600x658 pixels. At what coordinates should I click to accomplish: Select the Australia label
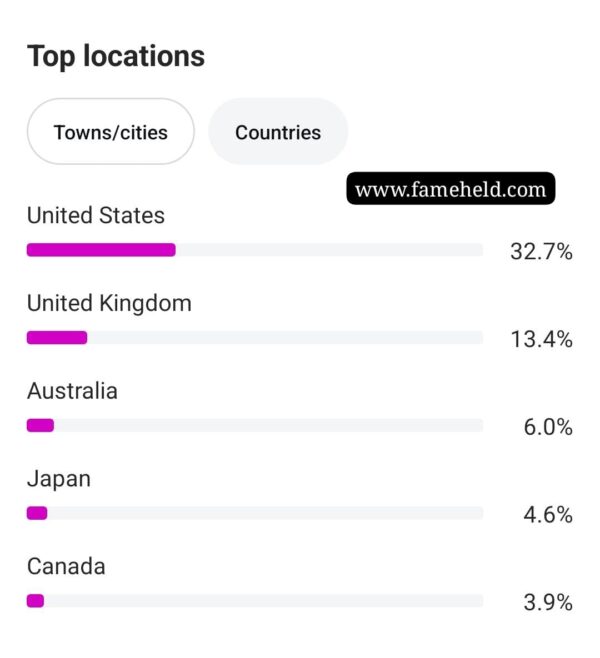click(72, 391)
